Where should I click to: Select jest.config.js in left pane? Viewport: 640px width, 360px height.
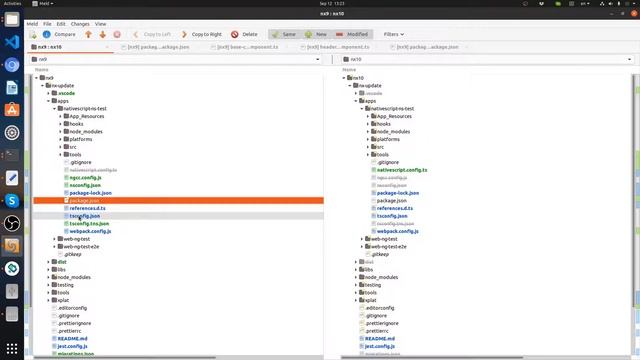click(x=72, y=347)
